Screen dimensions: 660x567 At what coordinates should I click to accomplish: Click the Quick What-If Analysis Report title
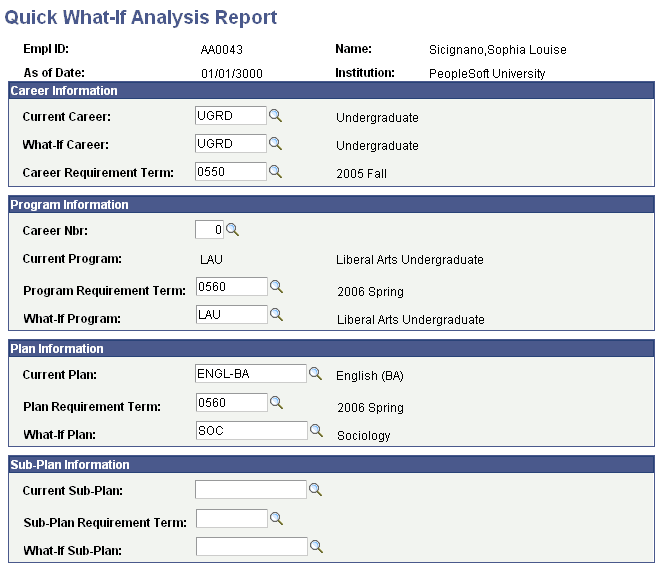coord(141,17)
